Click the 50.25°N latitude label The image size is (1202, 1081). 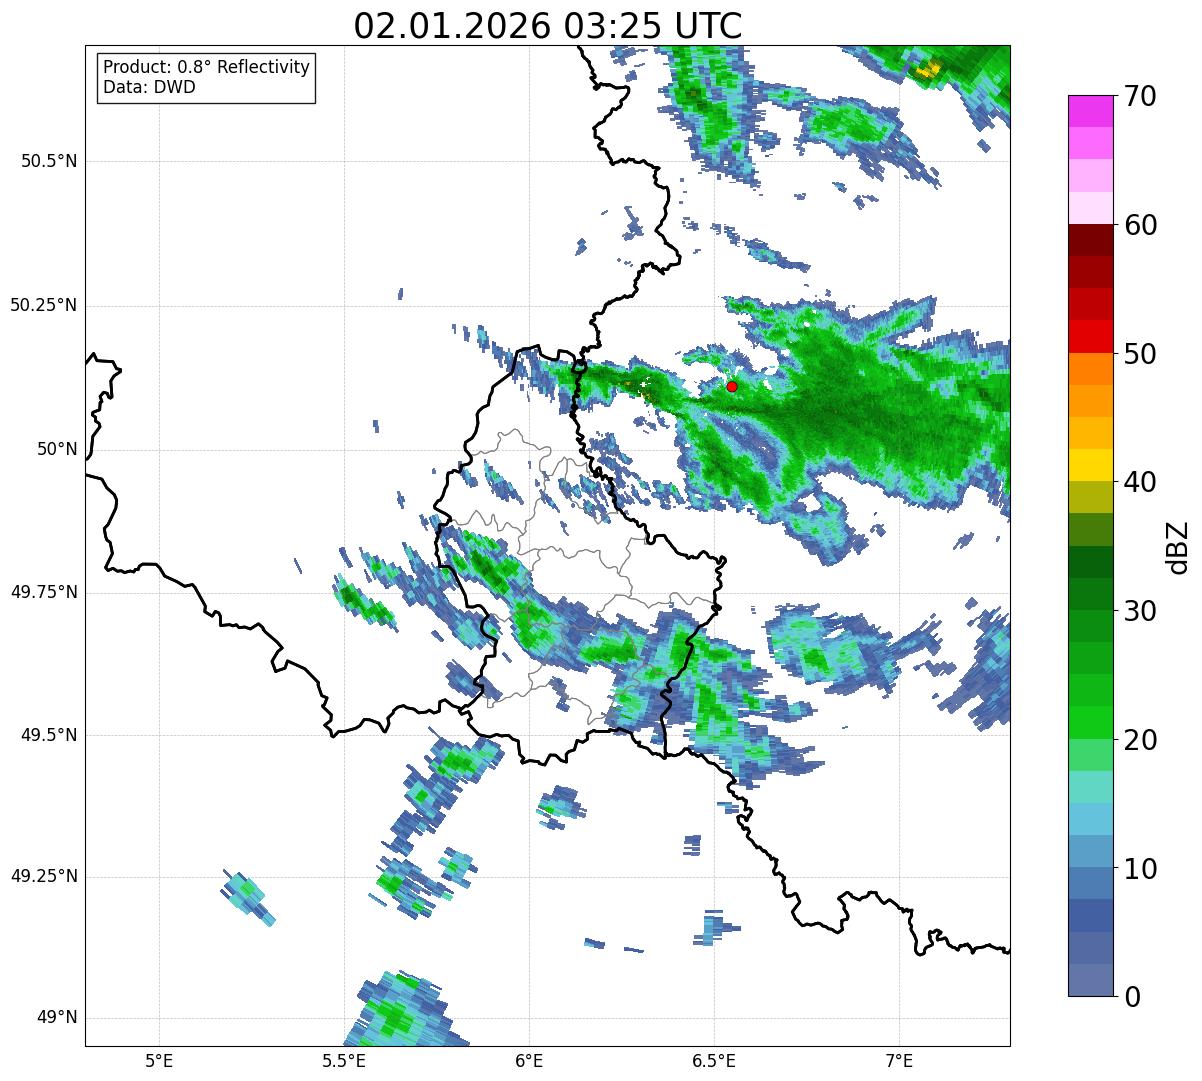point(44,305)
